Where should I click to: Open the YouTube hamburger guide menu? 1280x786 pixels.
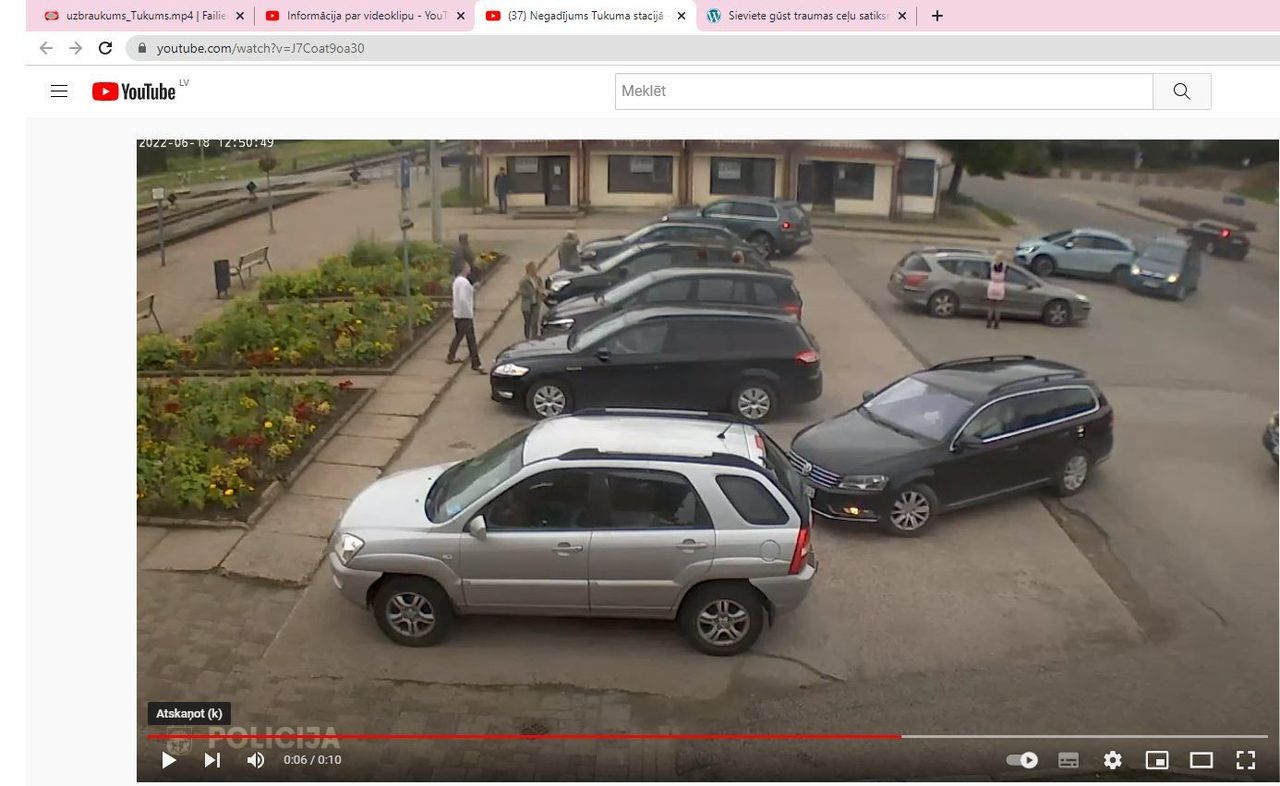click(x=59, y=91)
